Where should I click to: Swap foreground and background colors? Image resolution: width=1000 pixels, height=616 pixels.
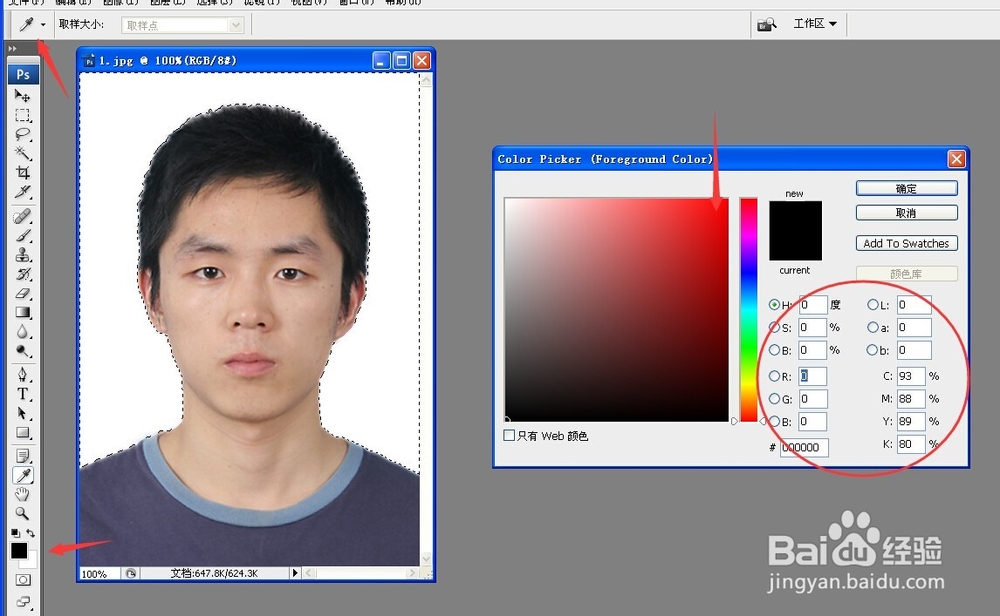point(30,532)
